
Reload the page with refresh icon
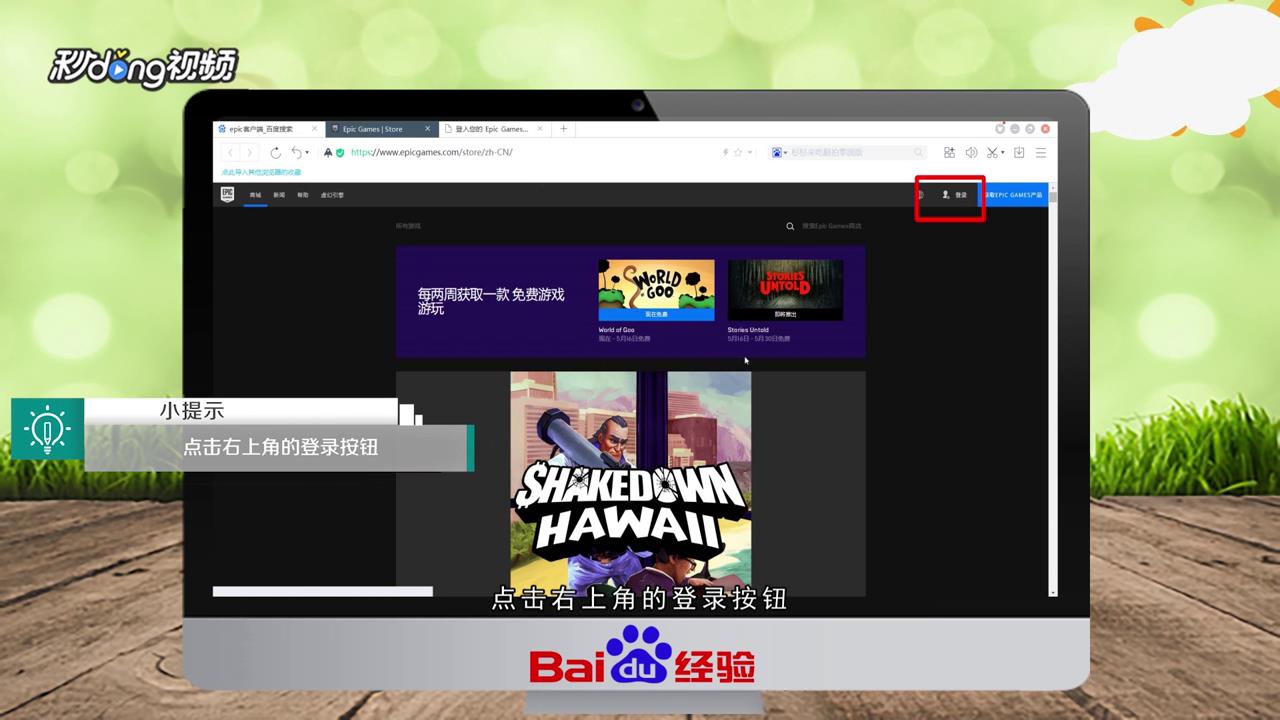[276, 153]
